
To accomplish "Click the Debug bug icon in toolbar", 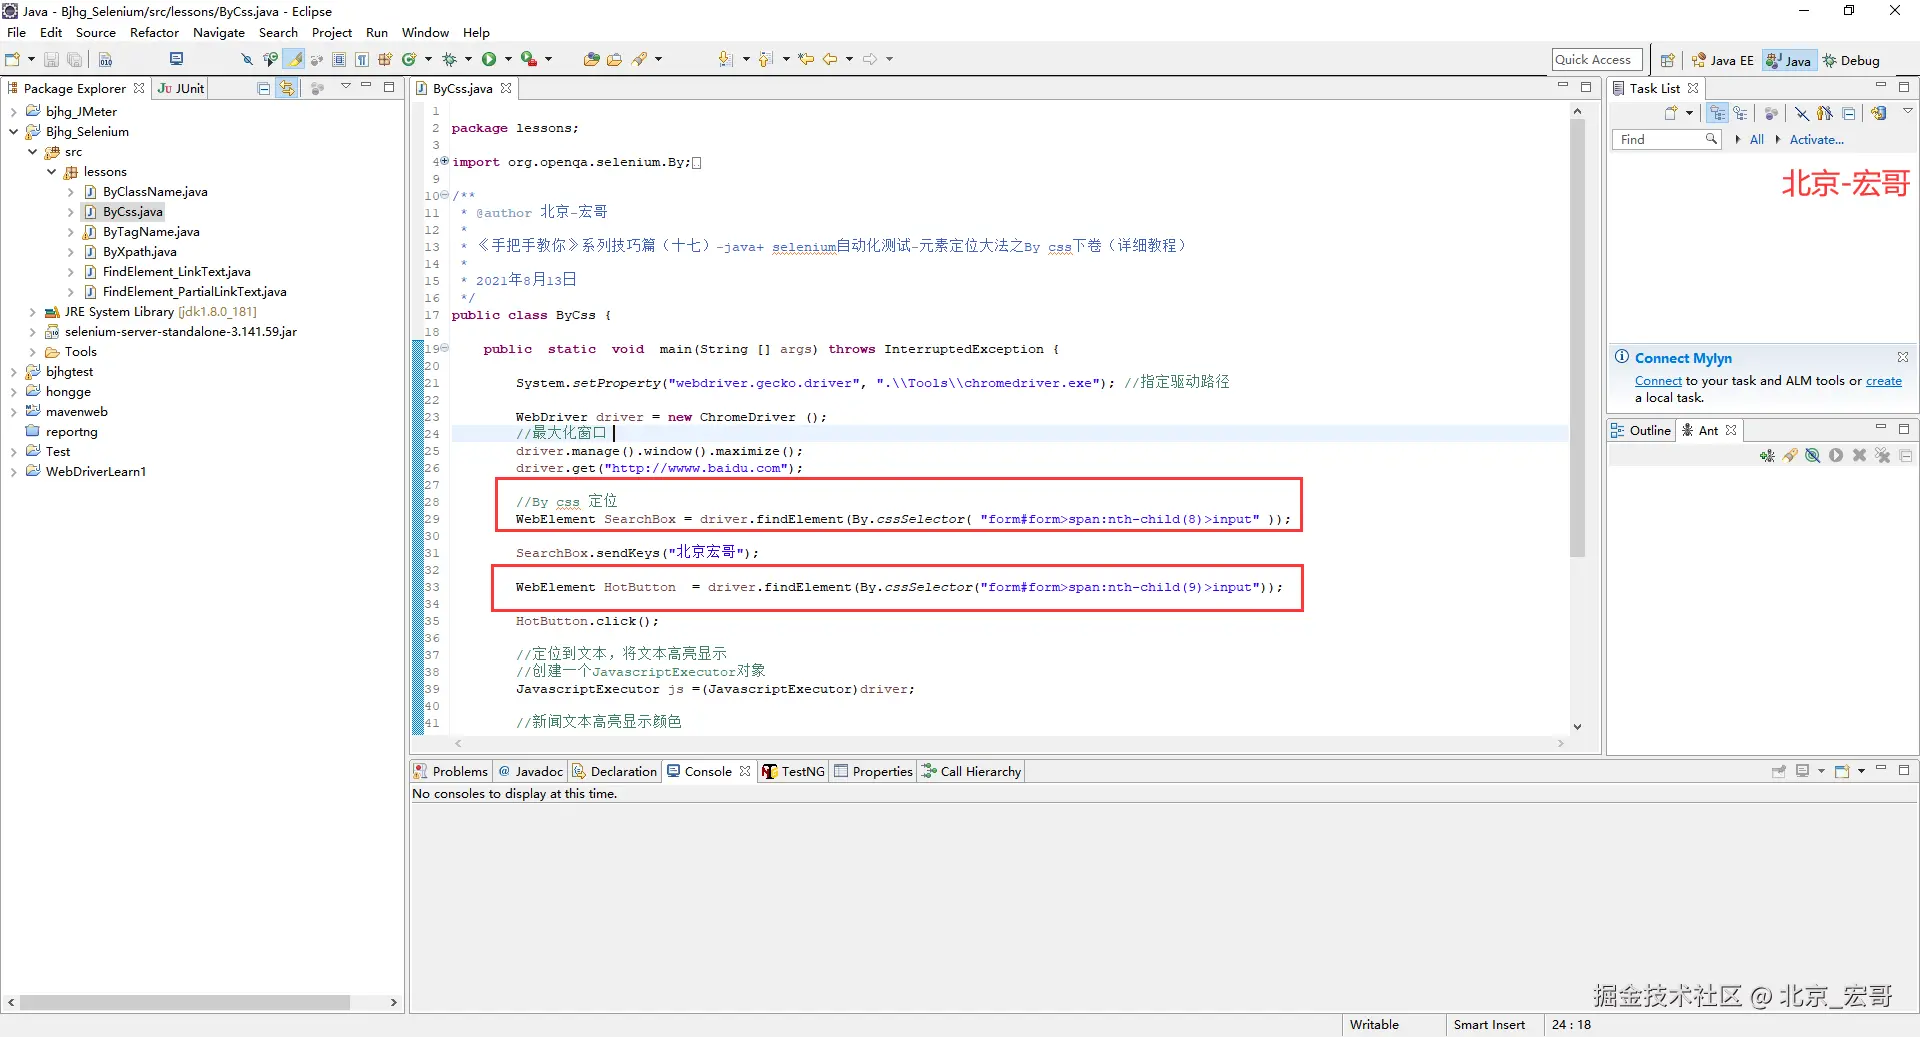I will tap(449, 60).
